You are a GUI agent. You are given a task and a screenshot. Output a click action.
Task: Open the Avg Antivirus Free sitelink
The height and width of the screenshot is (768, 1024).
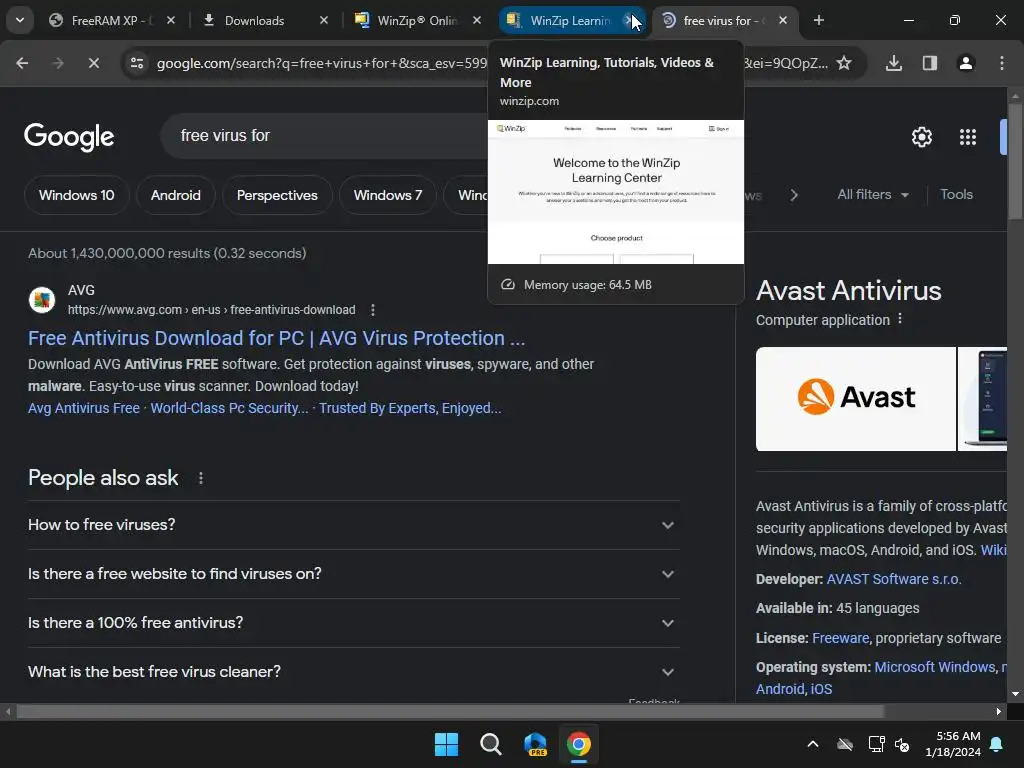pyautogui.click(x=84, y=408)
